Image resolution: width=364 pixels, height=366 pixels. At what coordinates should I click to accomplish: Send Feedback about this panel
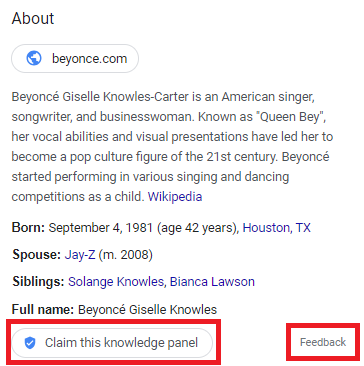[x=323, y=342]
